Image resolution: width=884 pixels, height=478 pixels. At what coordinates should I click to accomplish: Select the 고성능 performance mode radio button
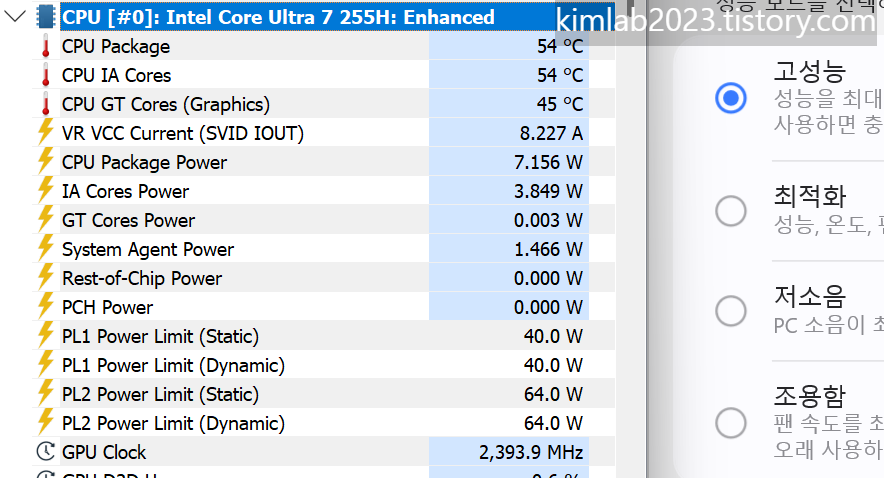[731, 98]
